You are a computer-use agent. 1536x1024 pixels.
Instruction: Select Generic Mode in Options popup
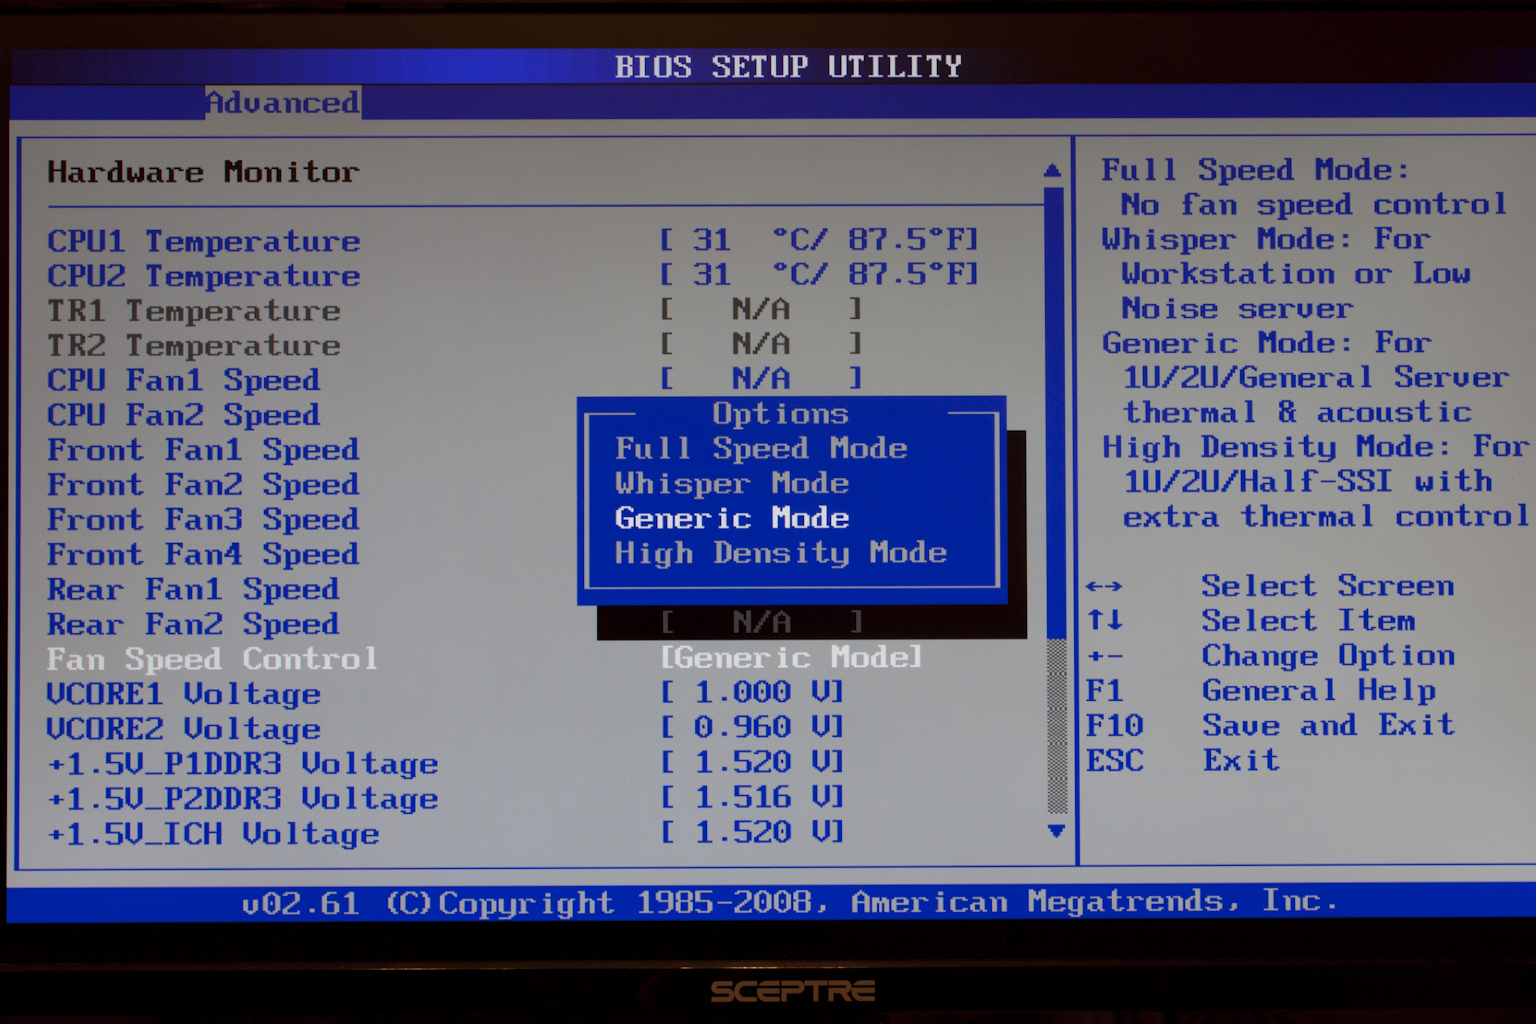[x=732, y=518]
